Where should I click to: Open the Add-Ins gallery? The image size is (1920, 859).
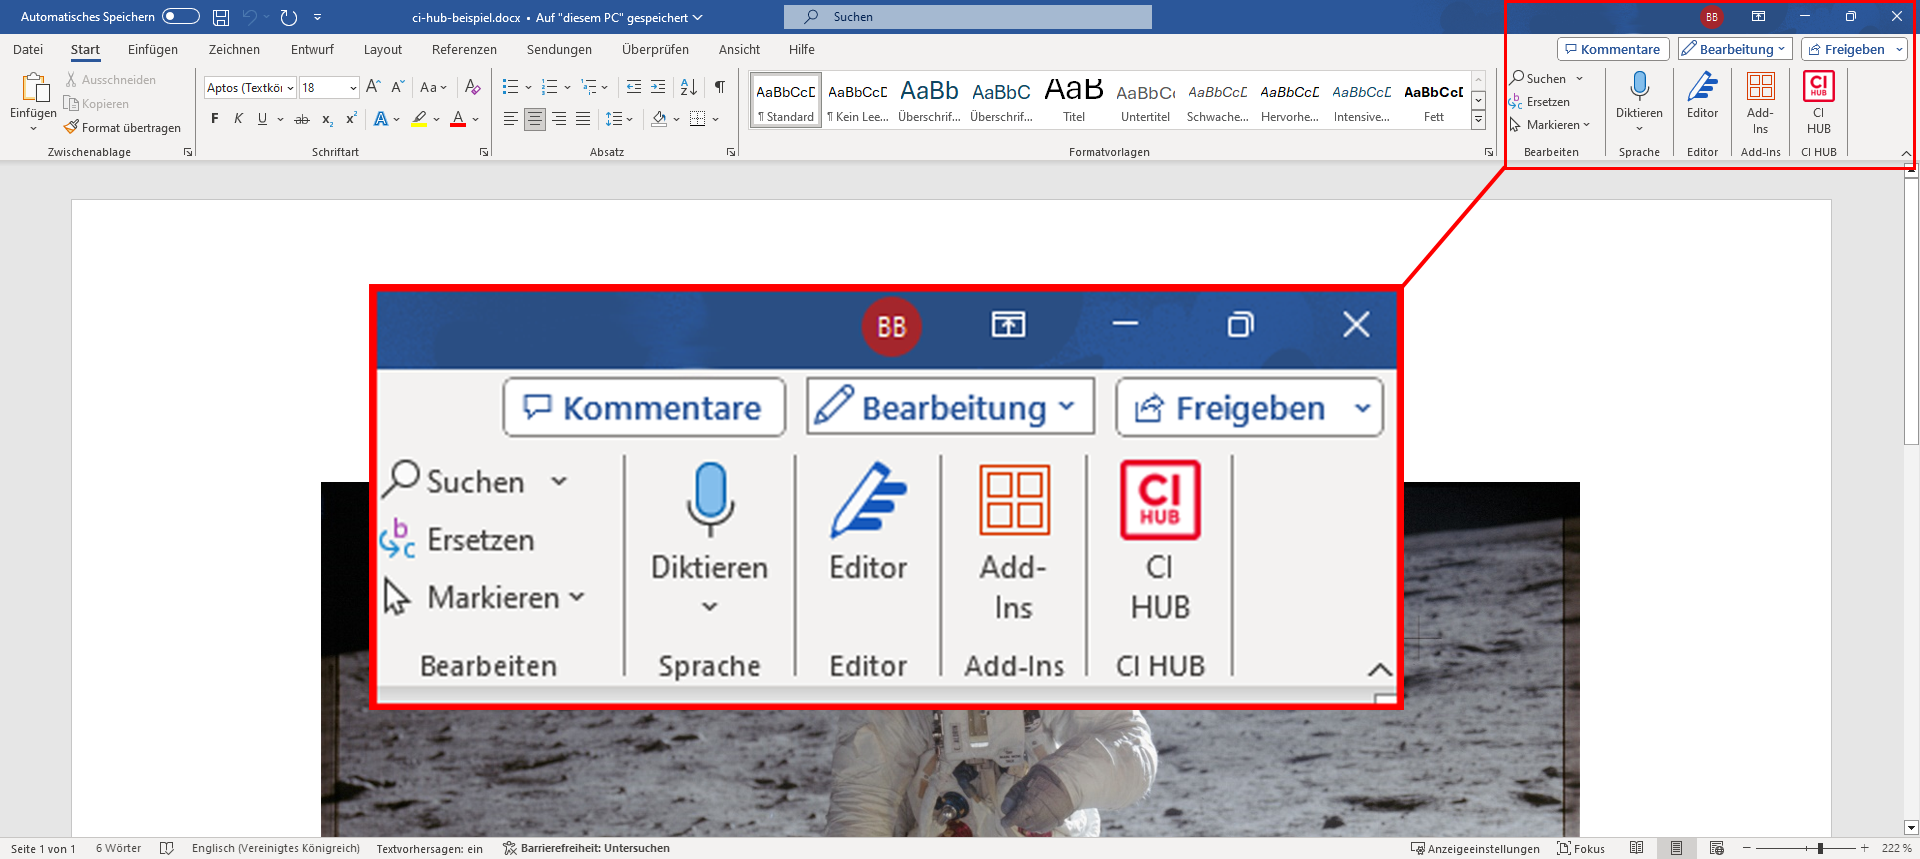(x=1760, y=103)
